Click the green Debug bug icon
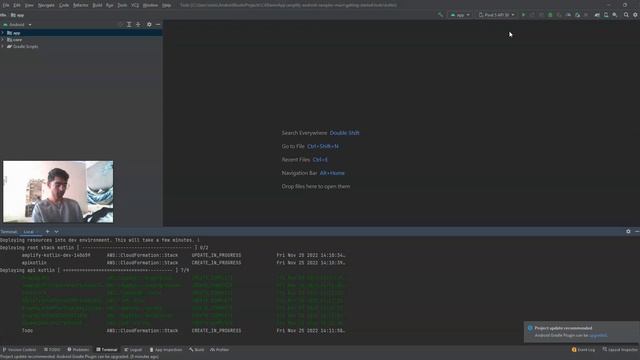The width and height of the screenshot is (640, 360). 550,15
